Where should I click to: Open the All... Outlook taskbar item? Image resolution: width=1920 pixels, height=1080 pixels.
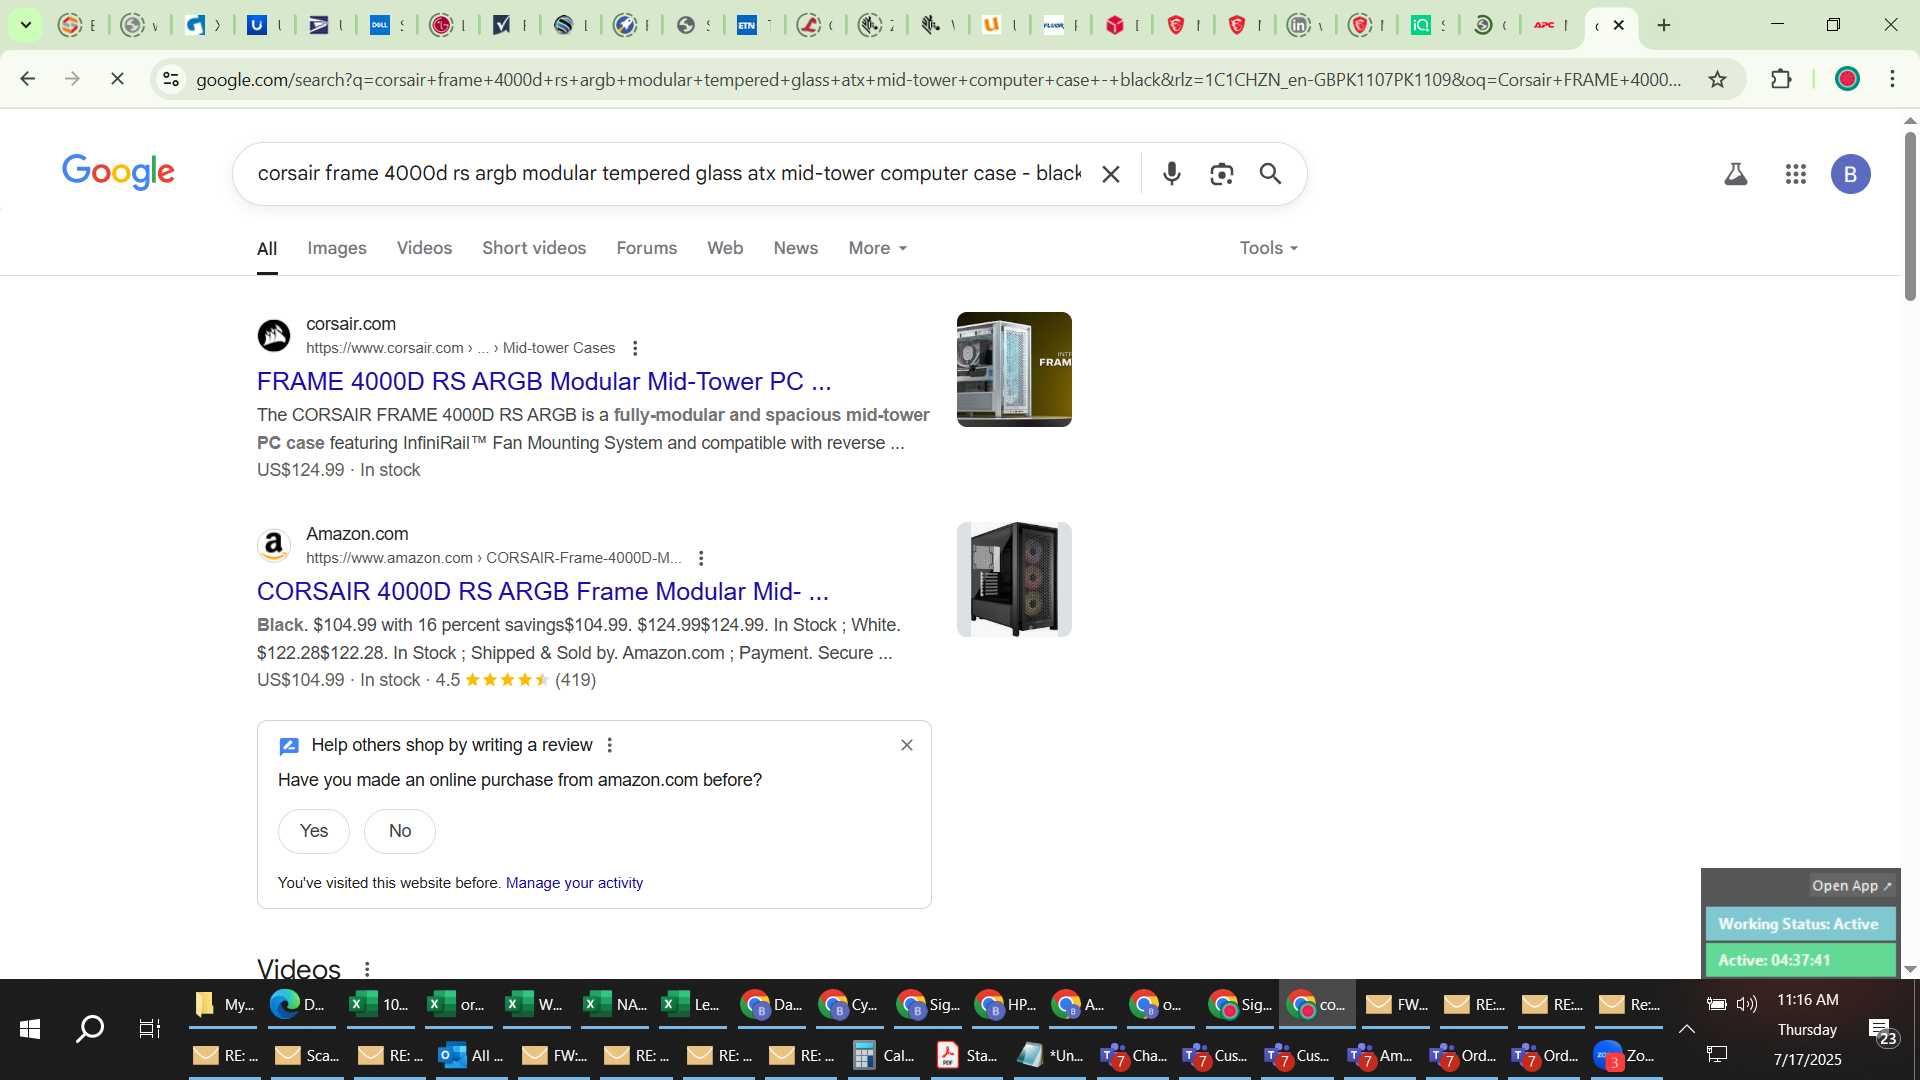(472, 1055)
